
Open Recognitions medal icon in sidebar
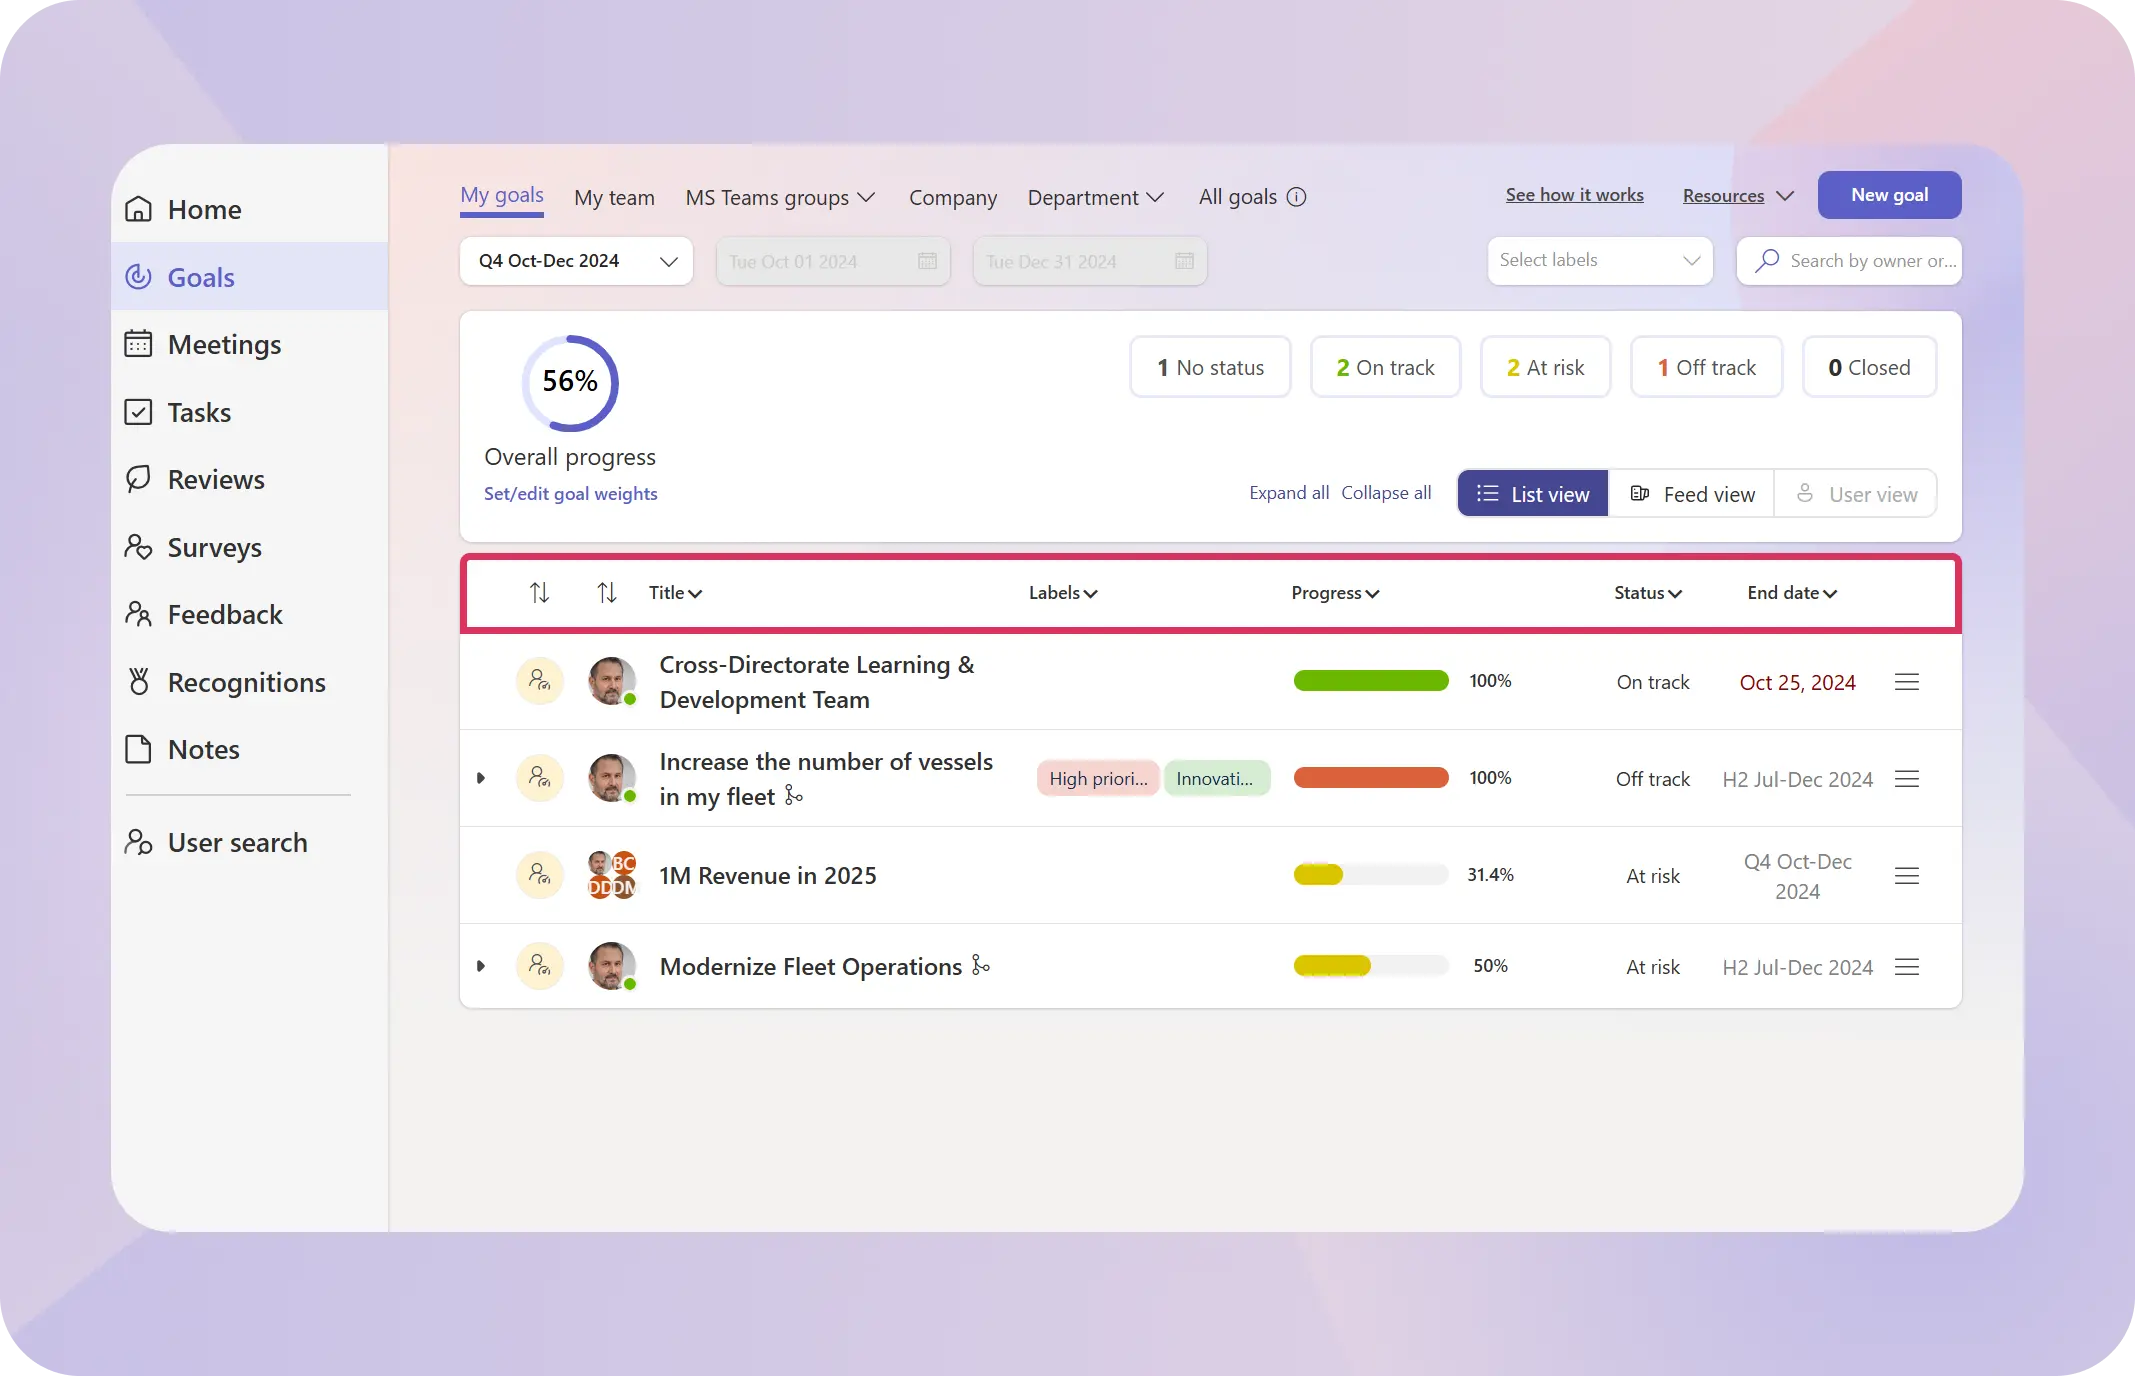[138, 682]
